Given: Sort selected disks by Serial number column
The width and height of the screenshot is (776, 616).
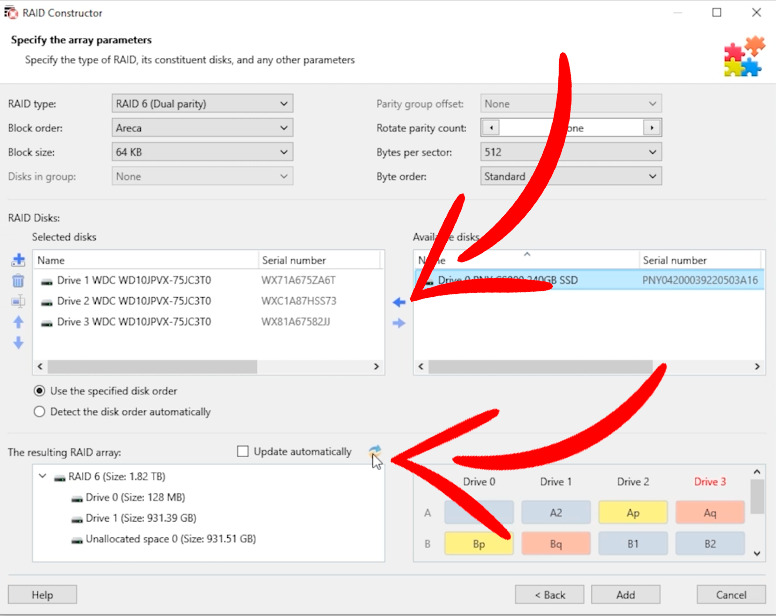Looking at the screenshot, I should point(319,260).
